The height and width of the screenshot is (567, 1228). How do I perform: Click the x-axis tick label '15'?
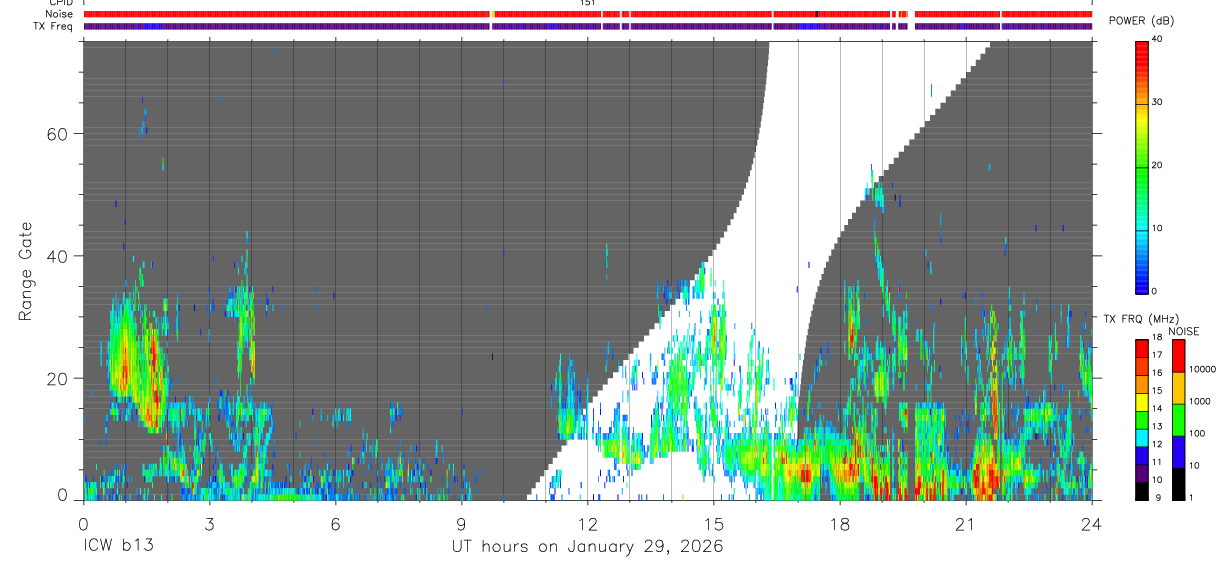coord(714,524)
